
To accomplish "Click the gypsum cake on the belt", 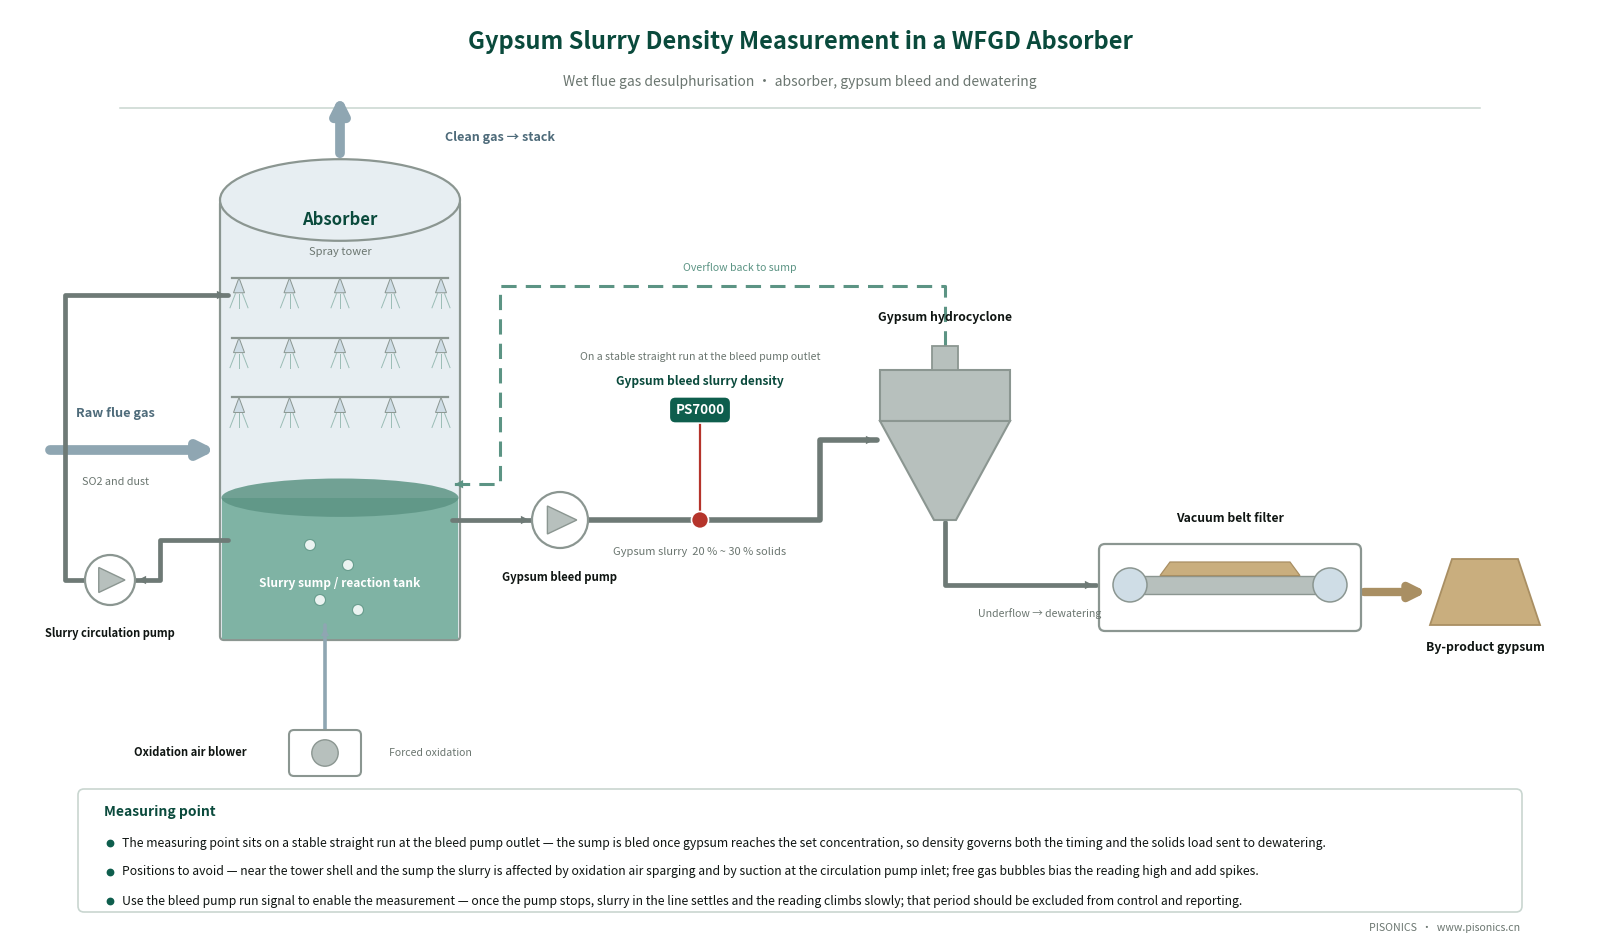I will point(1230,569).
